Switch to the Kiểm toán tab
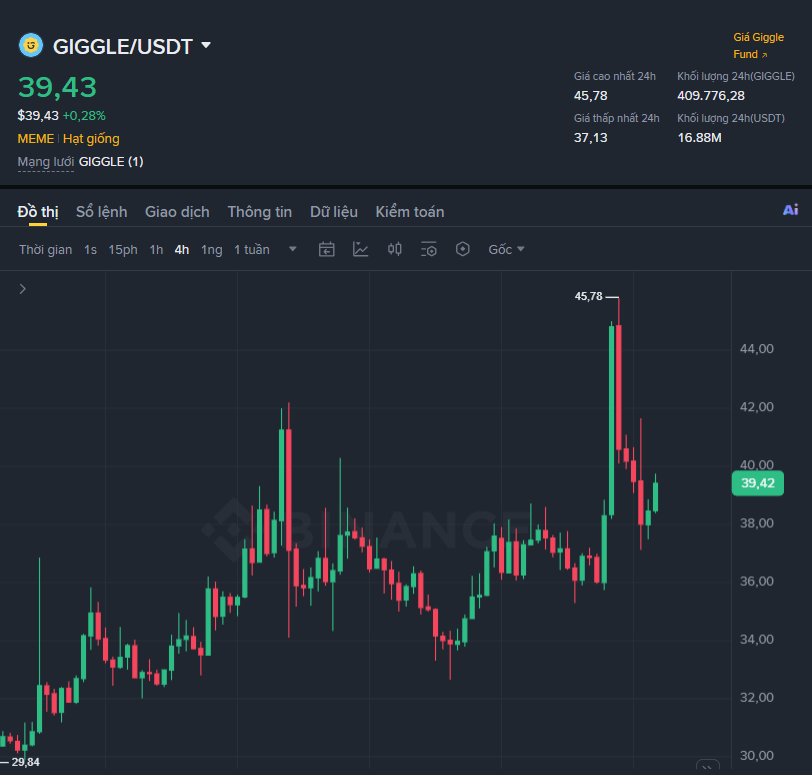This screenshot has width=812, height=775. tap(410, 212)
